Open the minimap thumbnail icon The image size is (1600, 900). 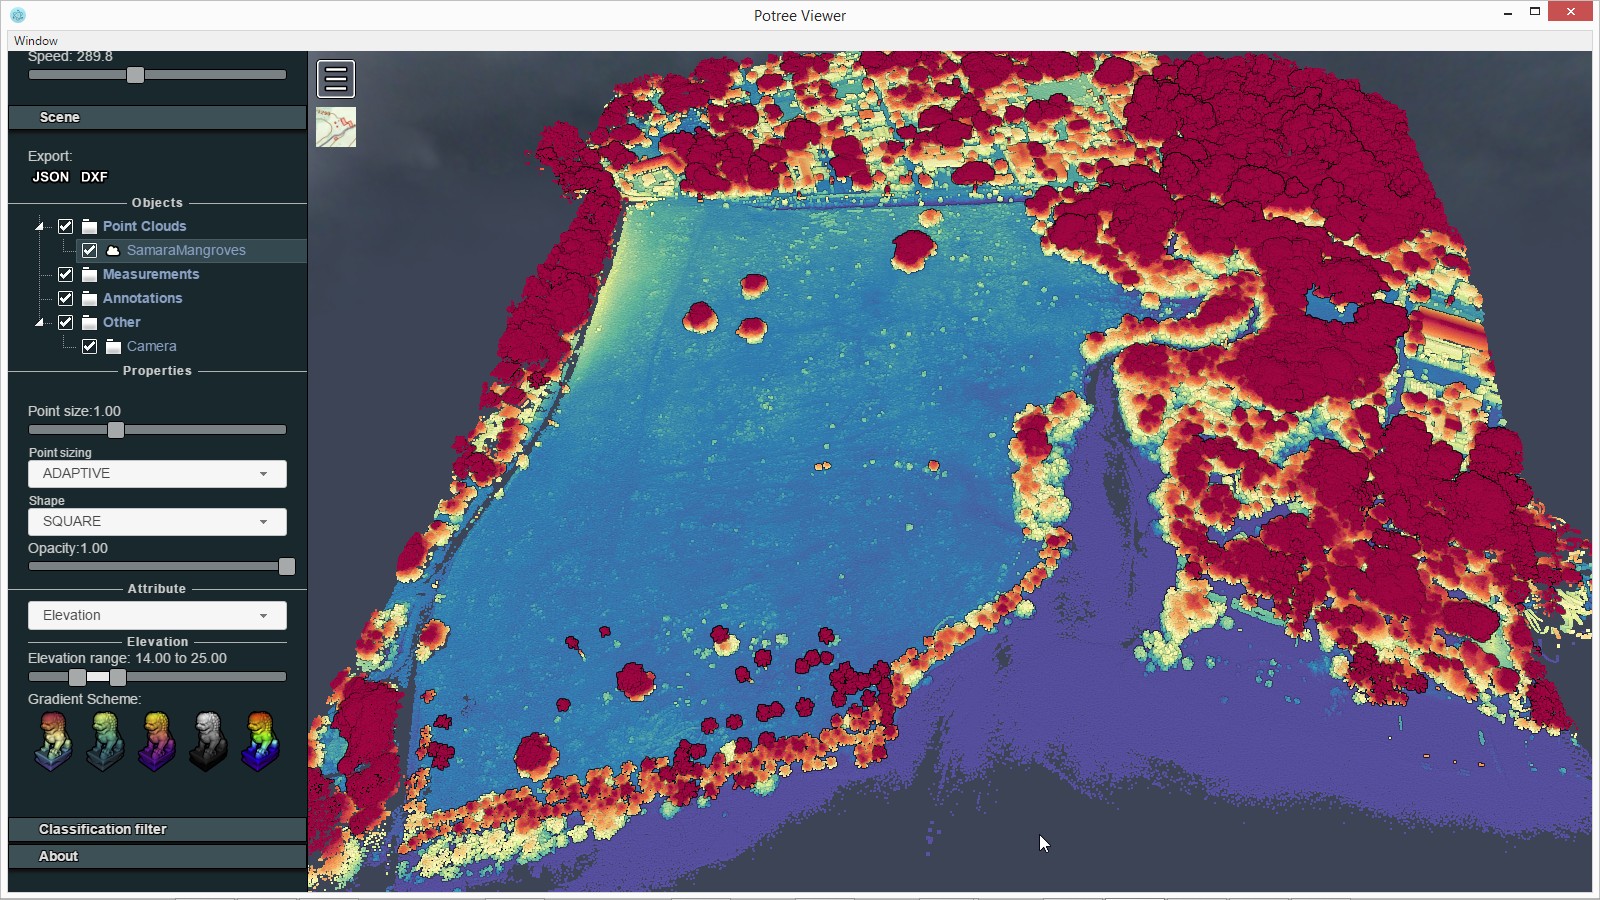click(336, 127)
